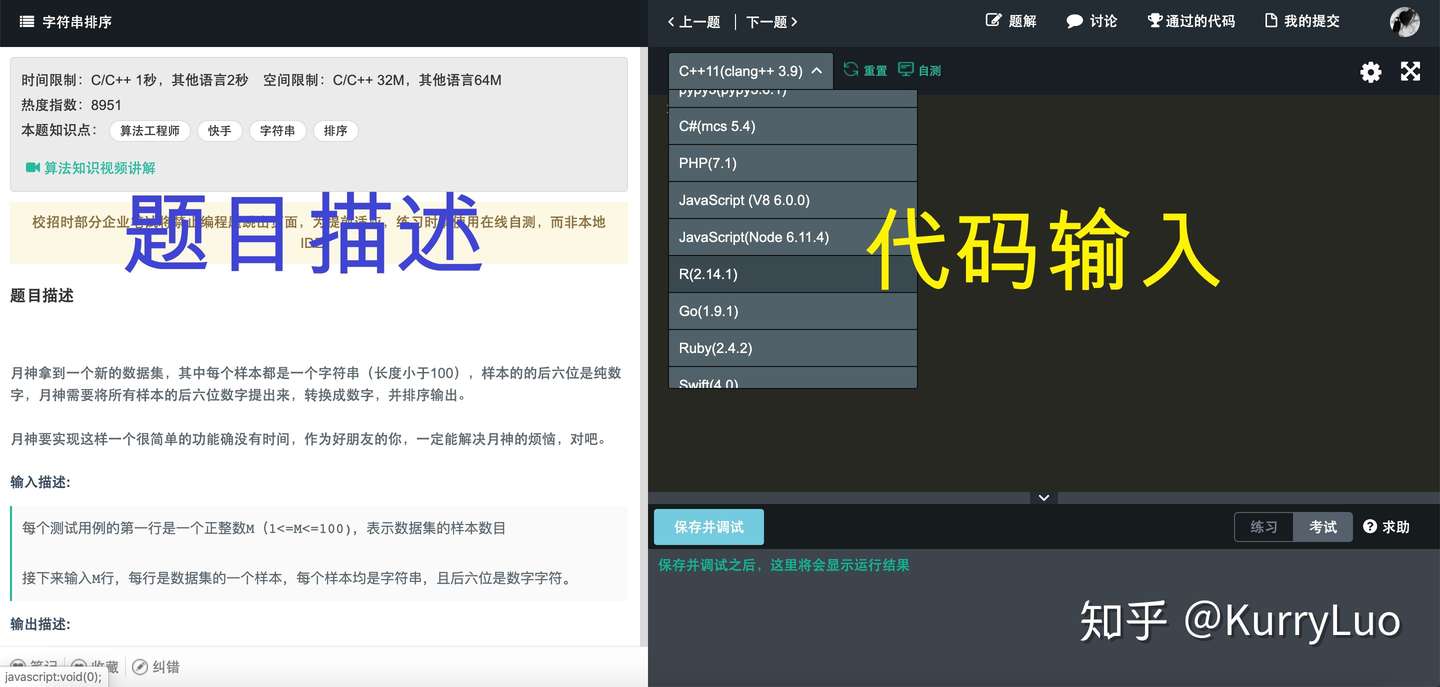Open the 题解 solution panel
Viewport: 1440px width, 687px height.
pos(1010,20)
